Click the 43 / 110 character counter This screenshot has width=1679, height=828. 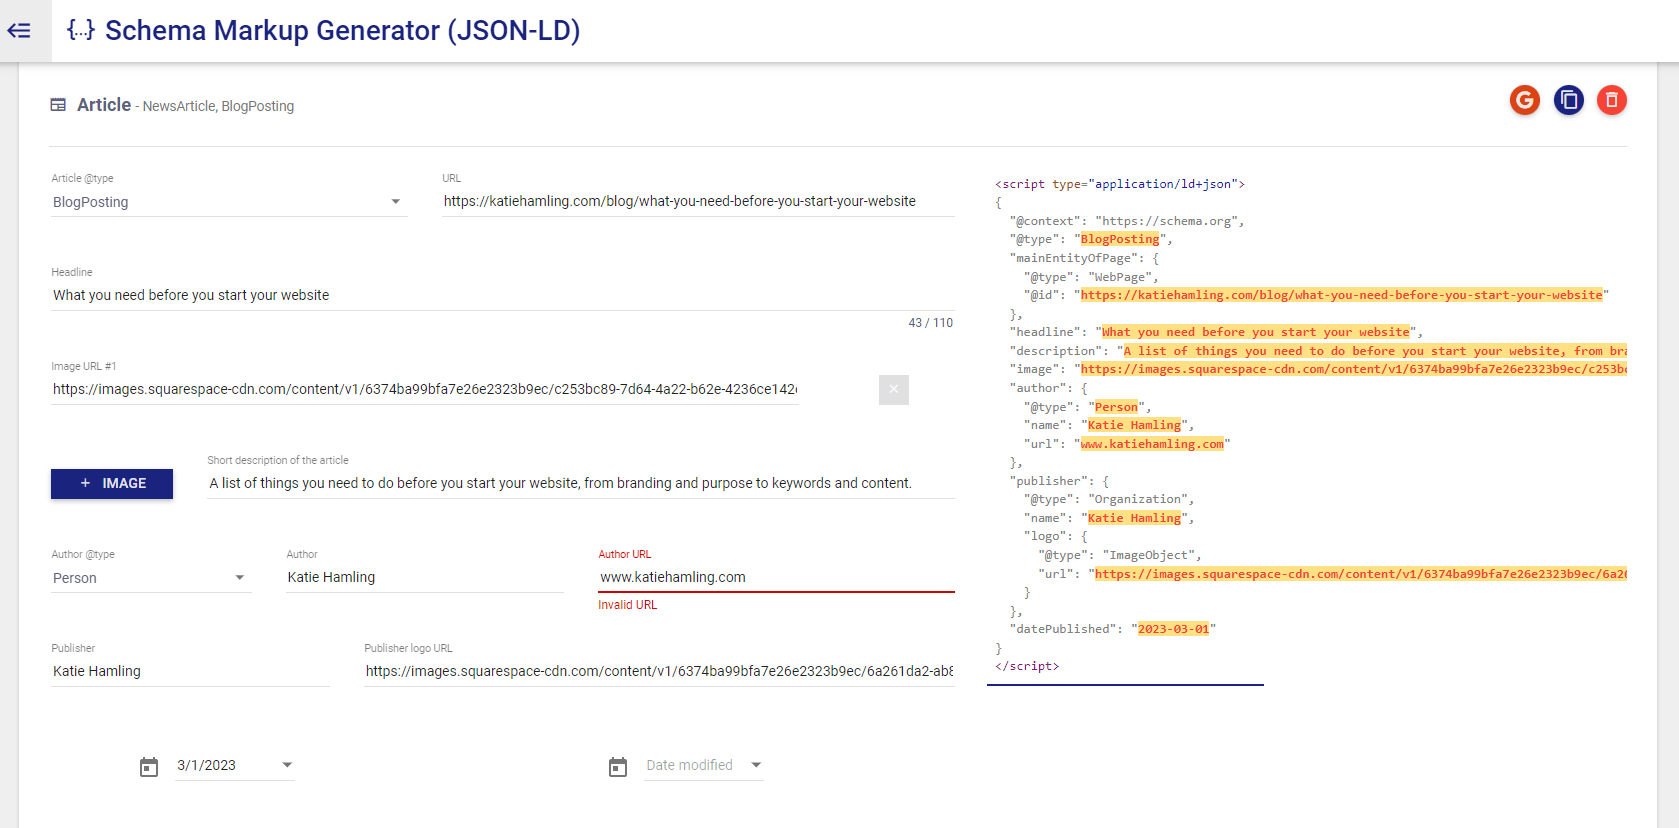(x=930, y=323)
